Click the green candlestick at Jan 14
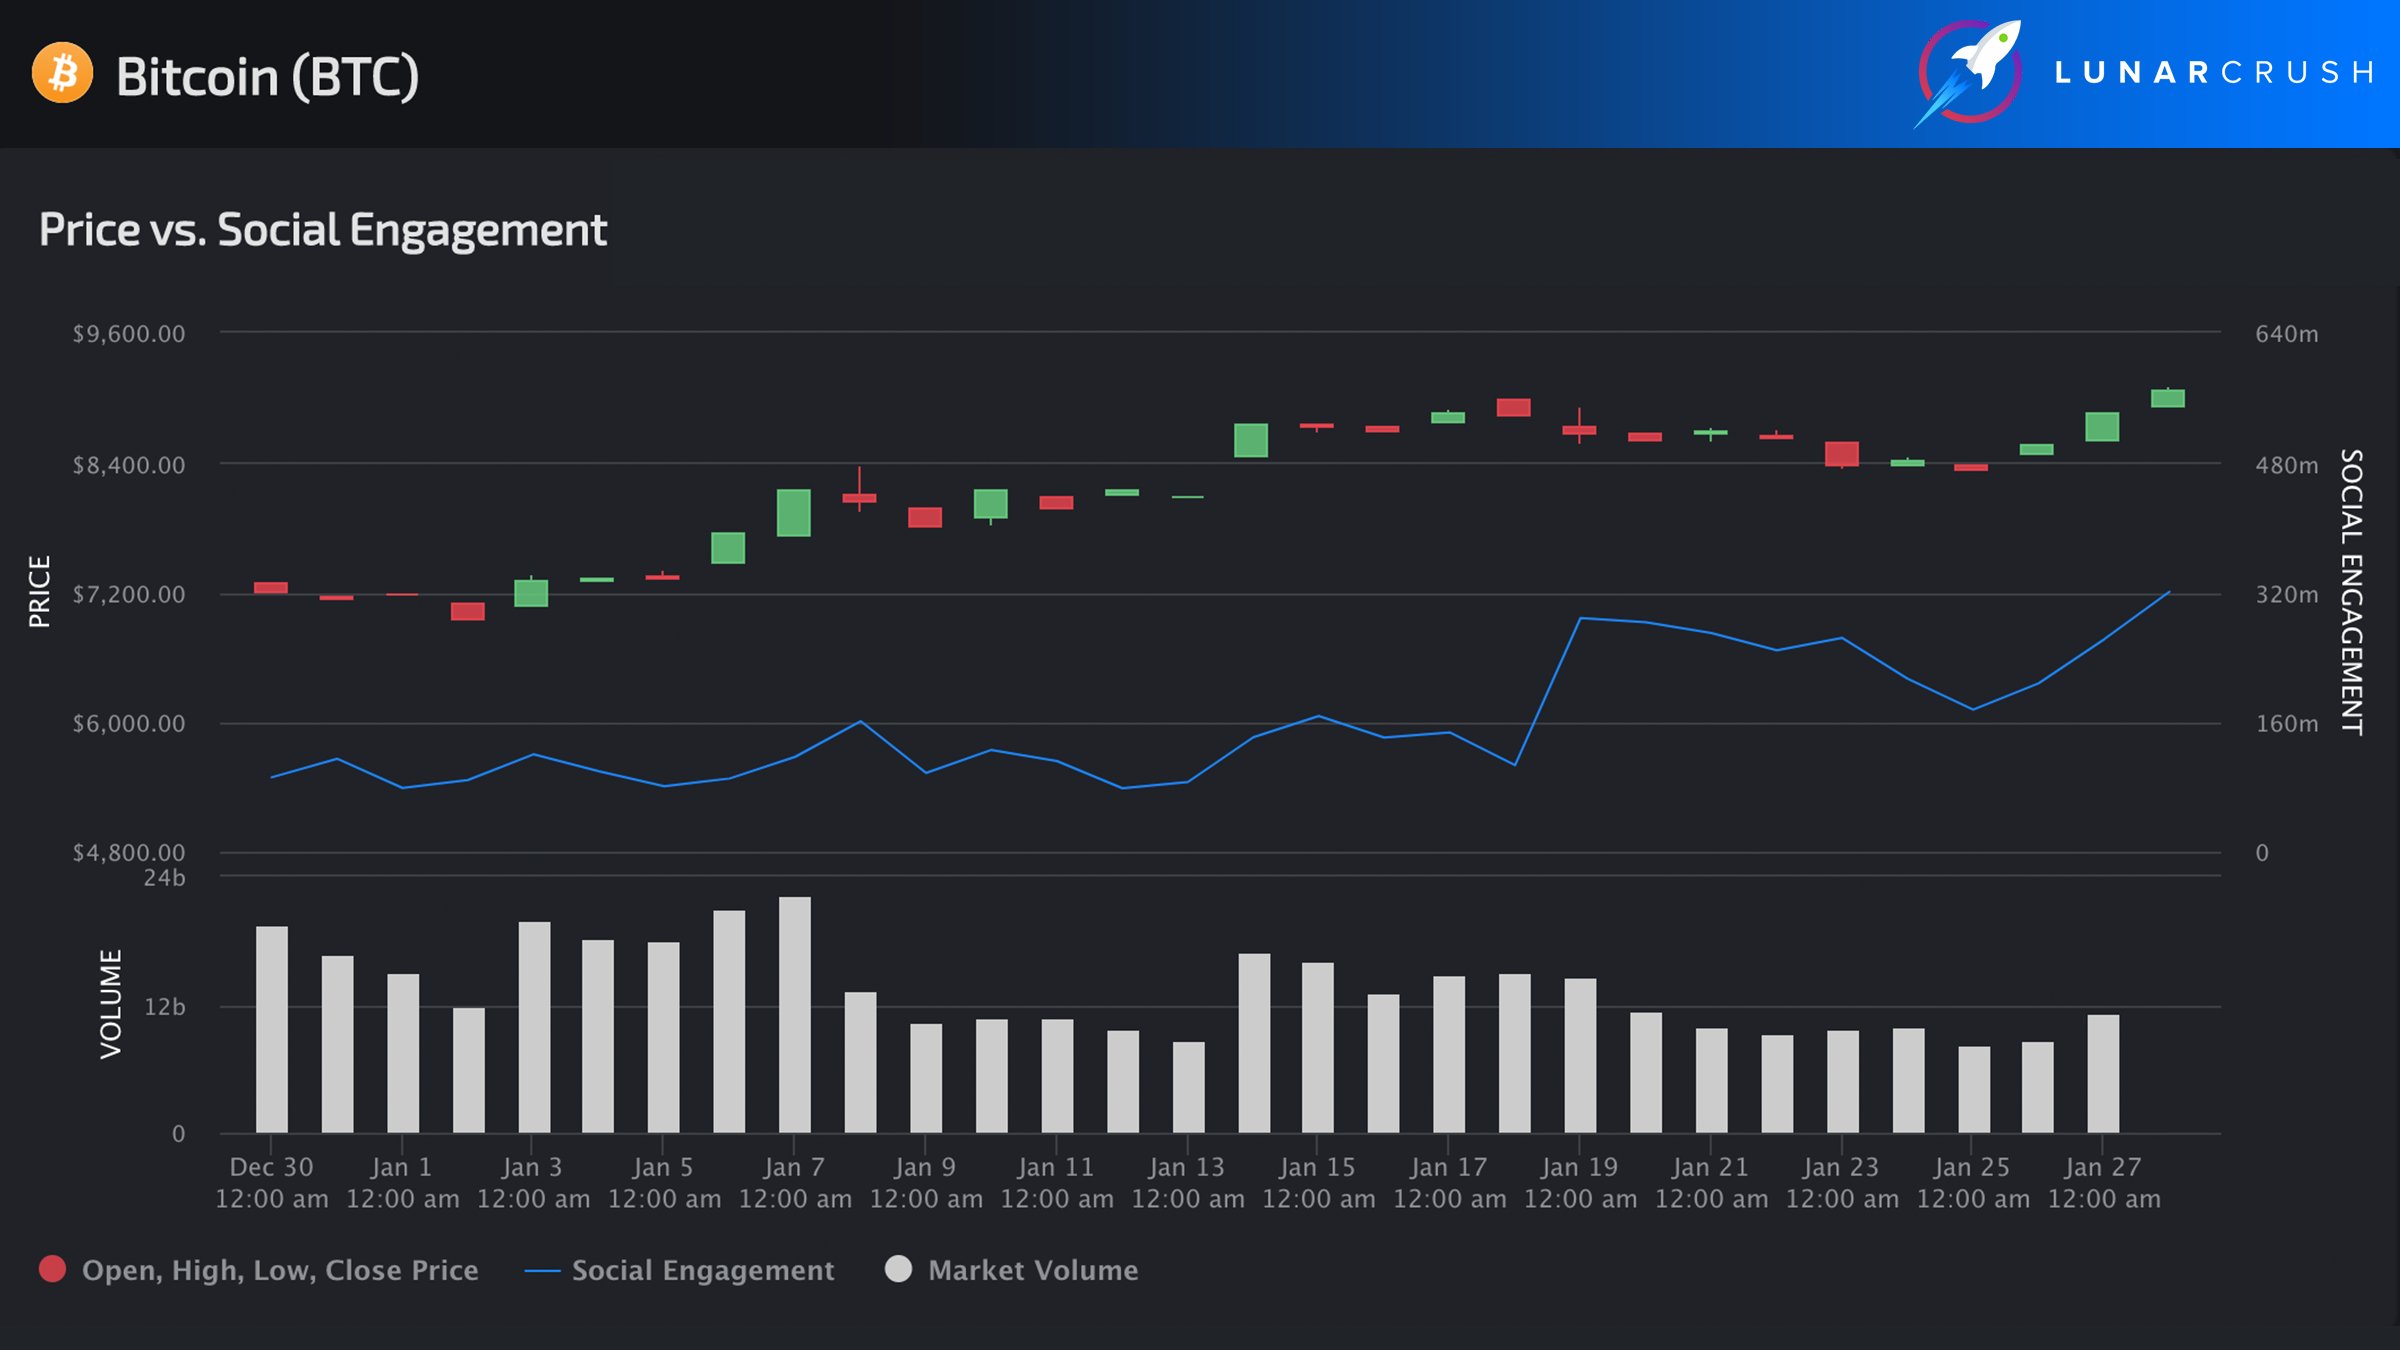 [x=1251, y=440]
